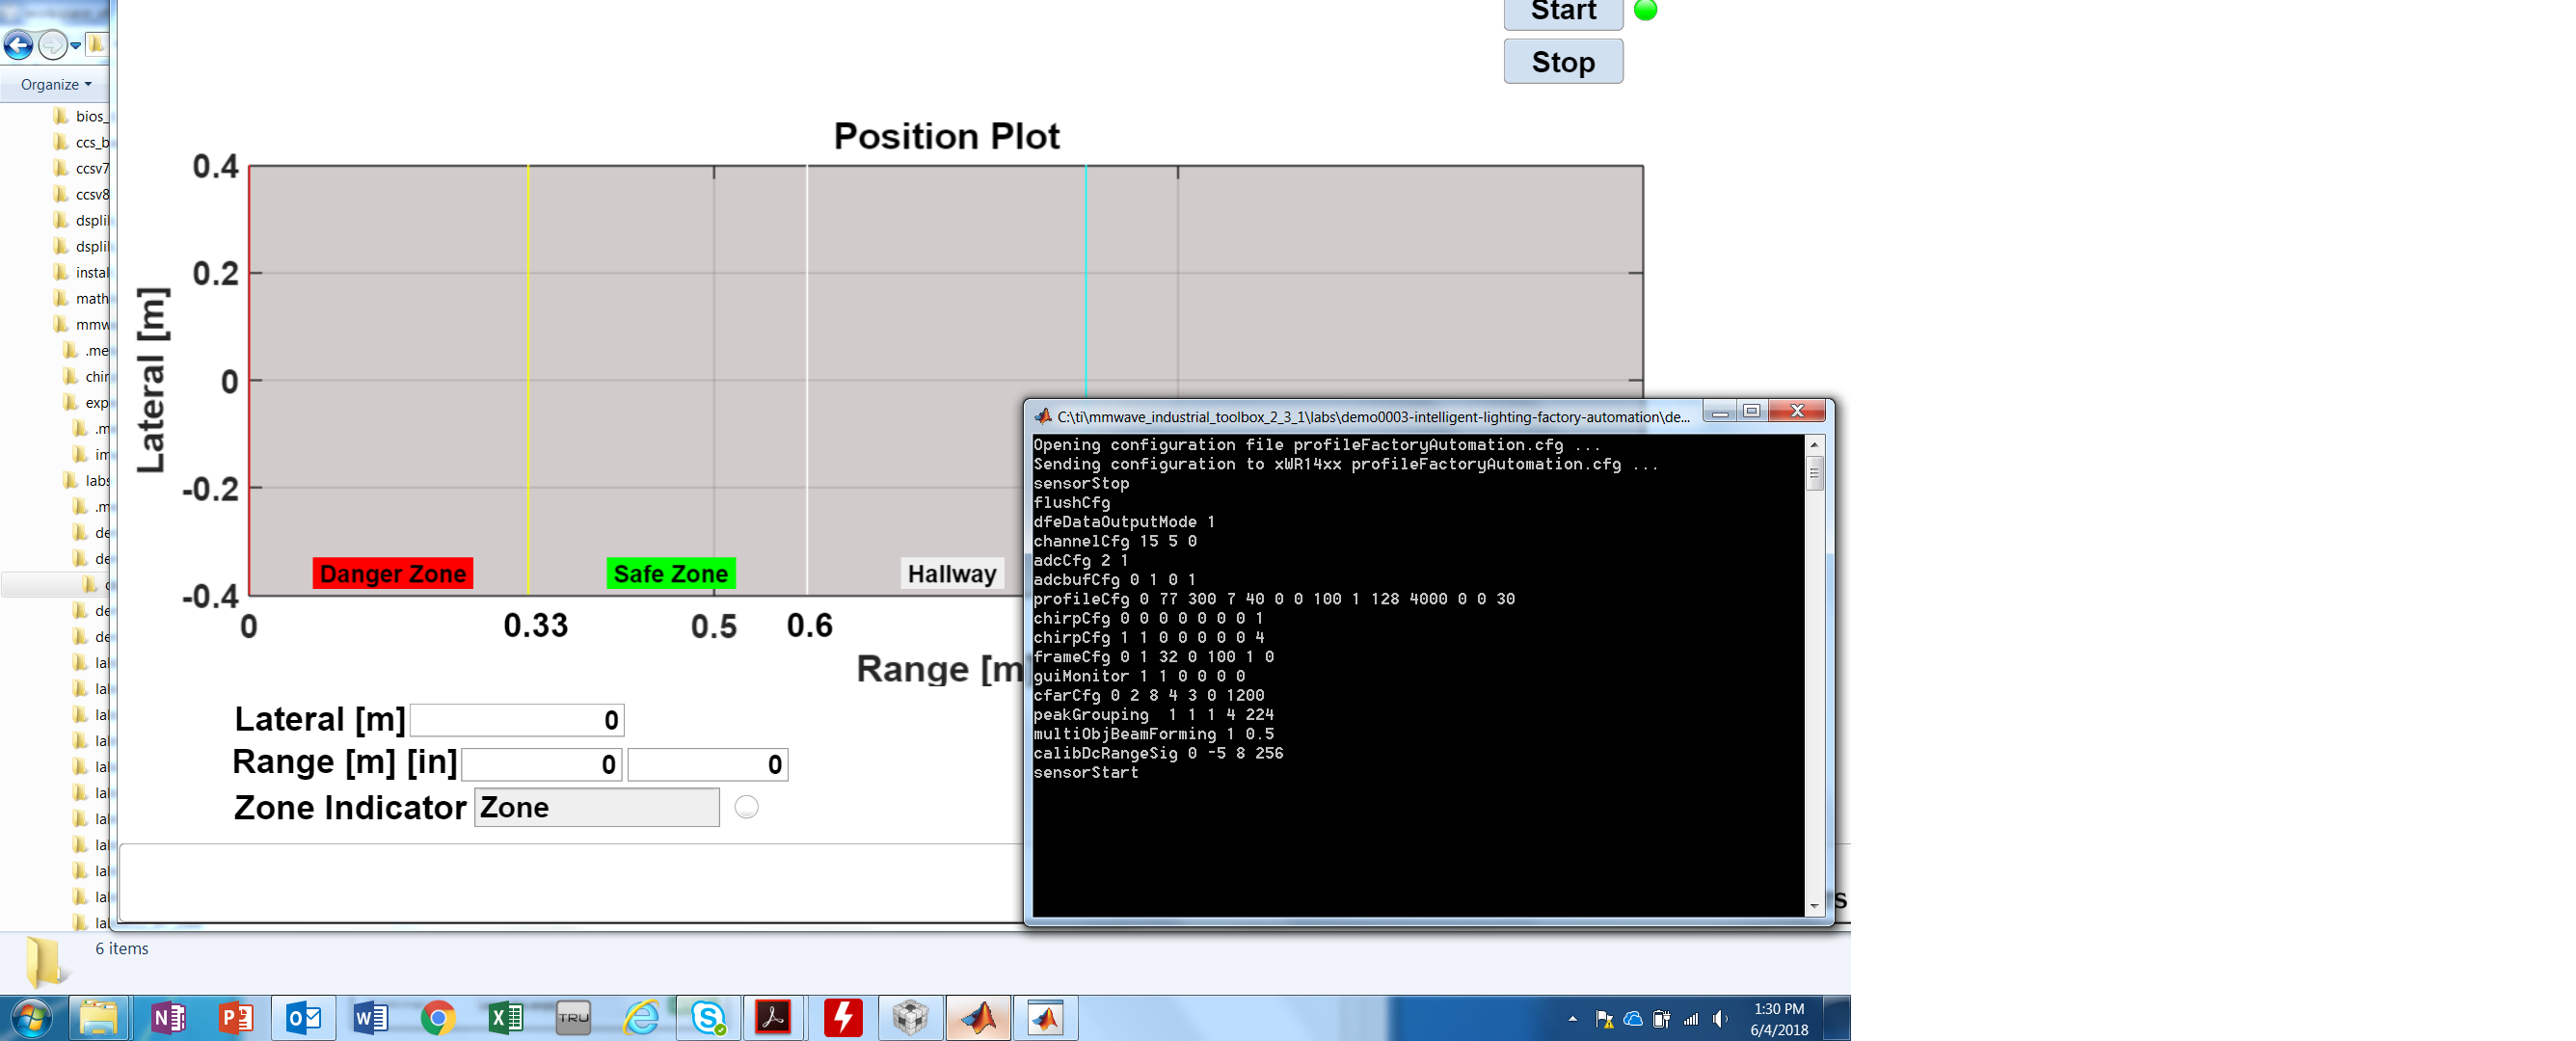Open Outlook taskbar icon
The image size is (2576, 1041).
click(303, 1018)
